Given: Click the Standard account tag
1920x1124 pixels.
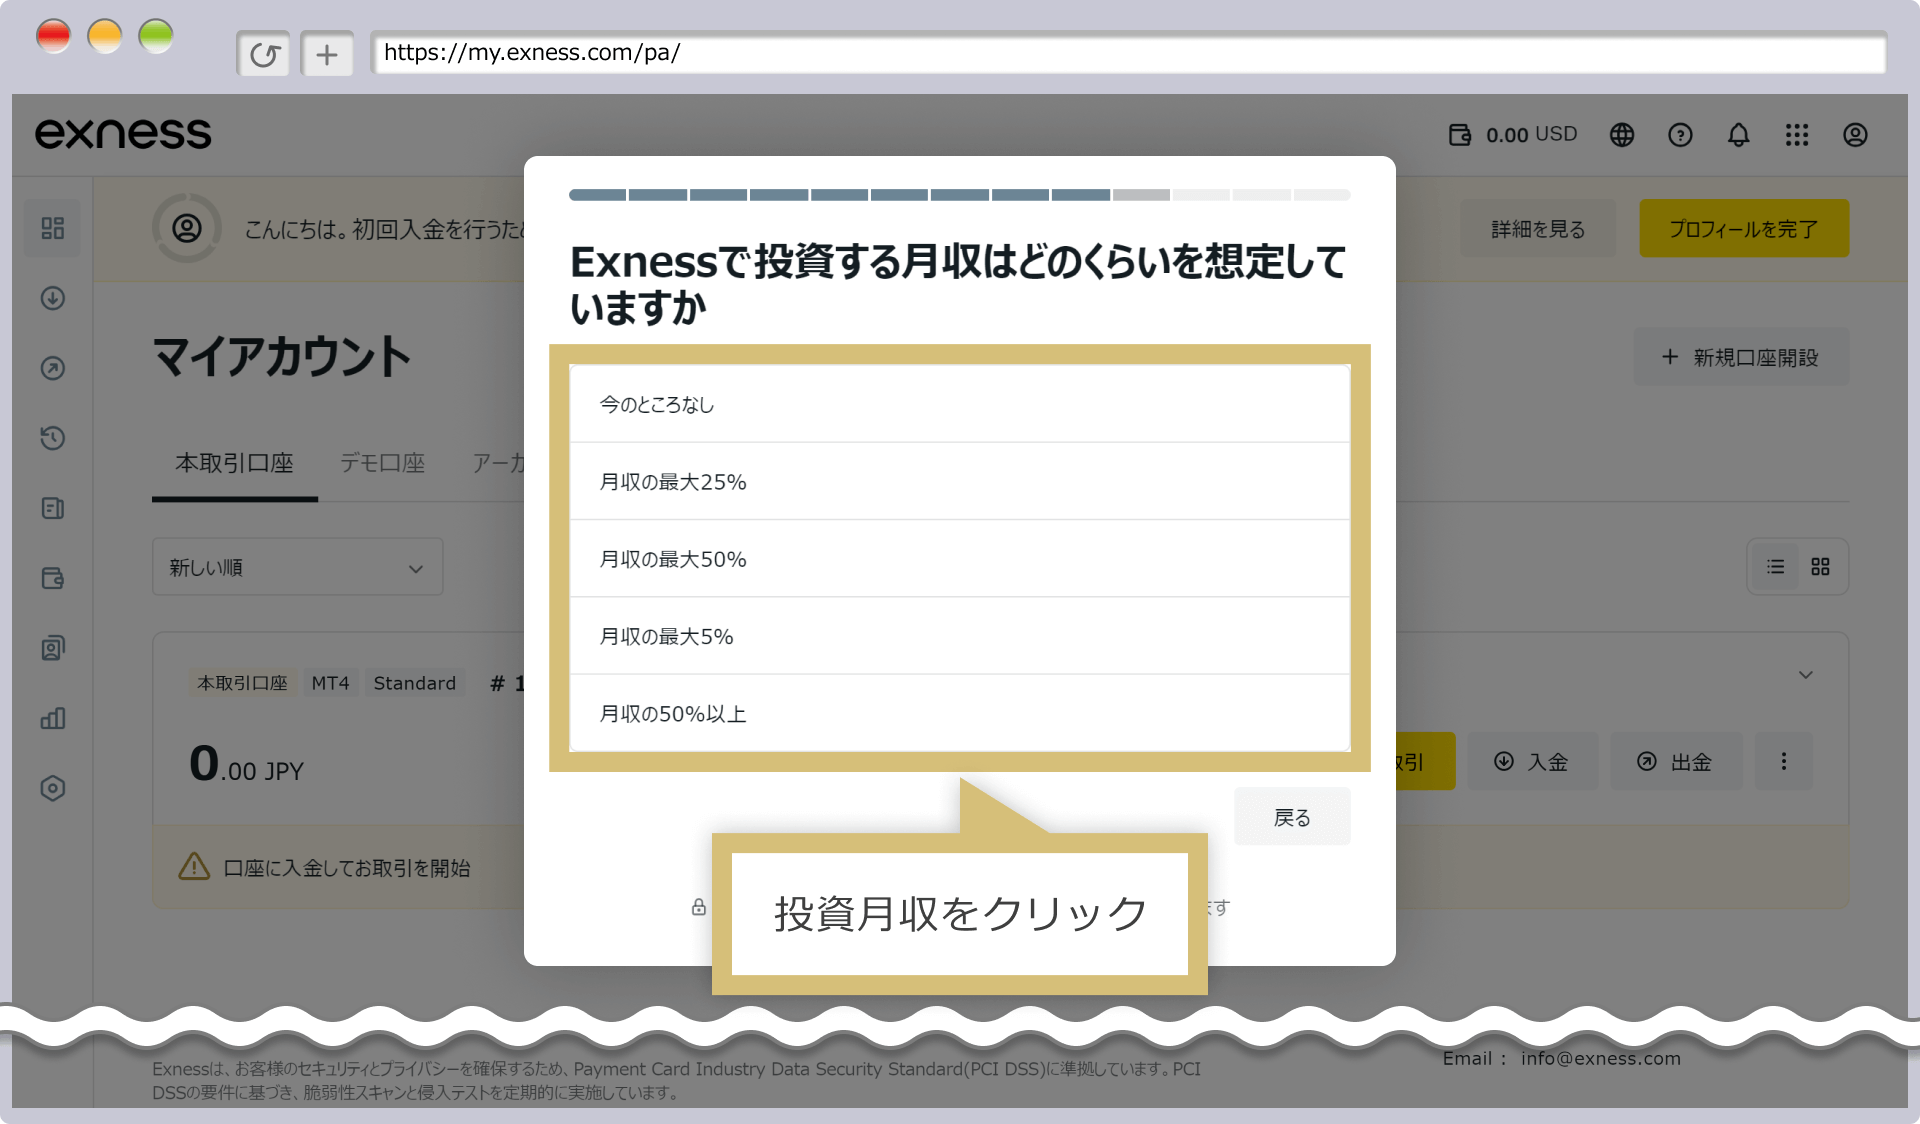Looking at the screenshot, I should [x=415, y=683].
